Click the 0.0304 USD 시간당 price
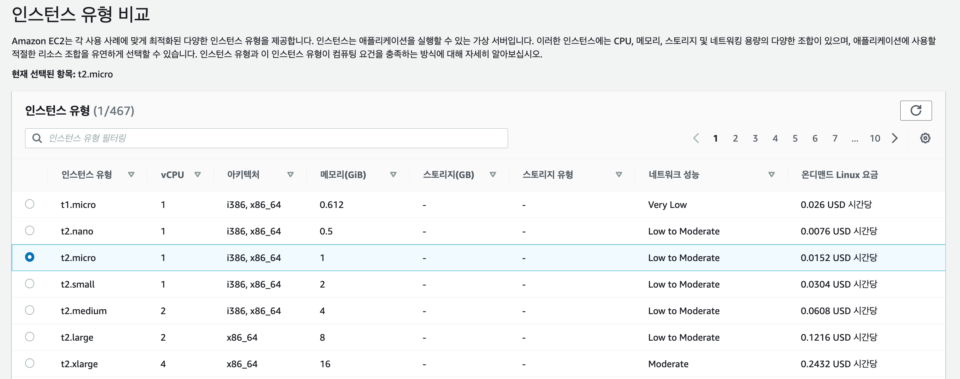This screenshot has width=960, height=379. 839,284
